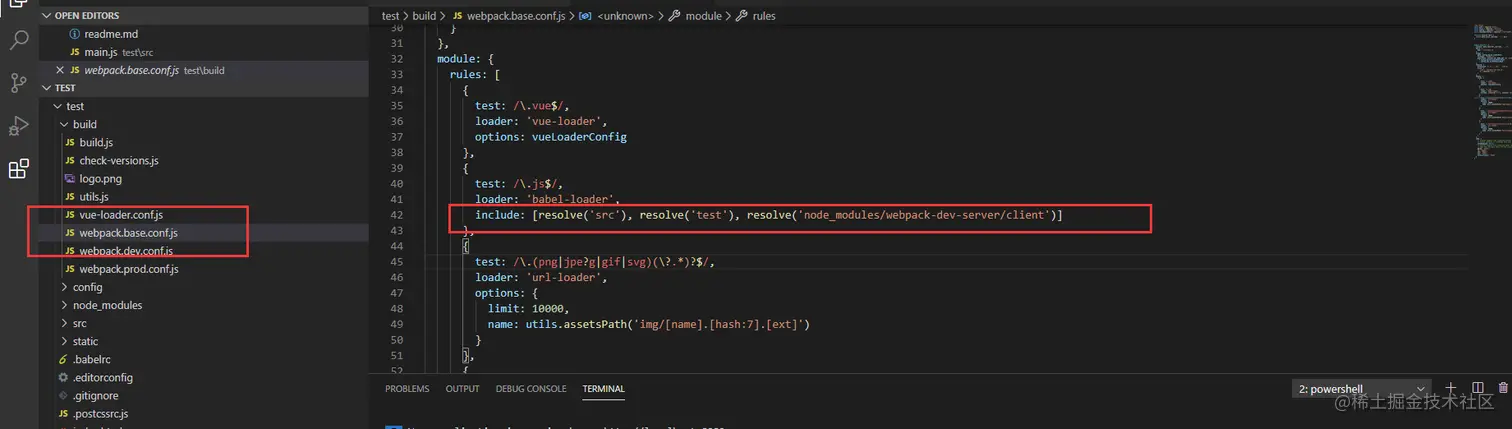The width and height of the screenshot is (1512, 429).
Task: Kill terminal with the trash icon
Action: coord(1503,388)
